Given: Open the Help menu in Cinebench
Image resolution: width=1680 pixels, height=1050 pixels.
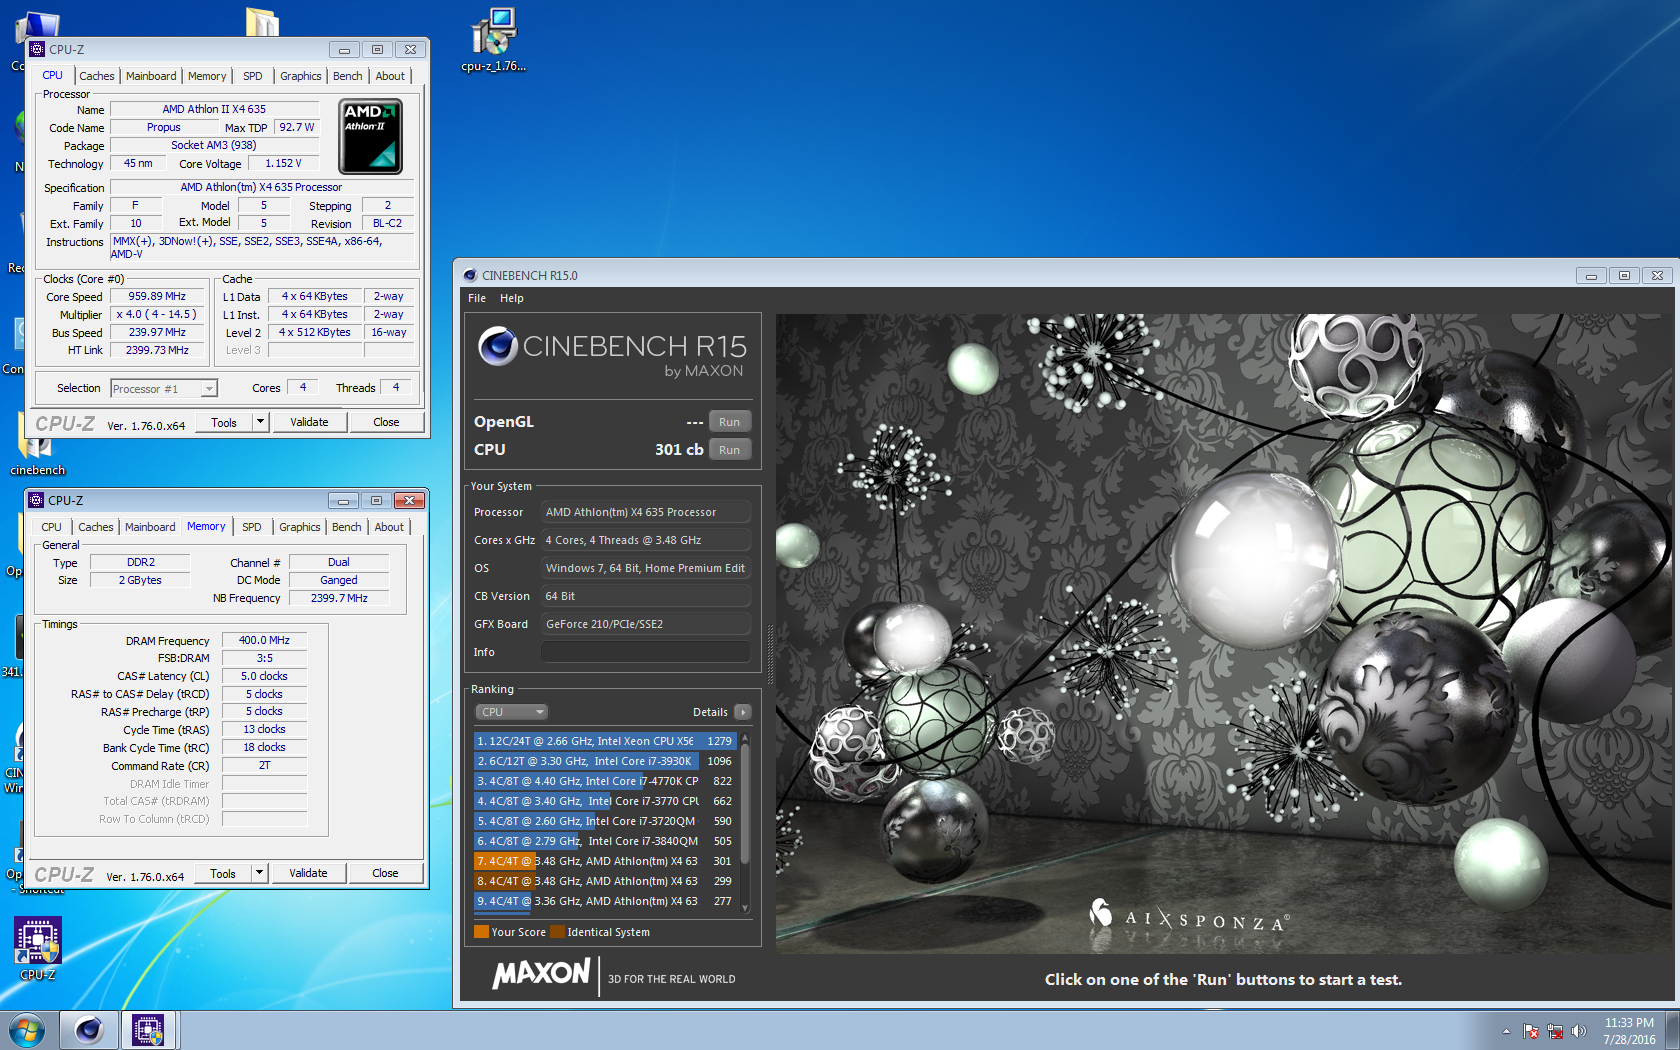Looking at the screenshot, I should 512,298.
